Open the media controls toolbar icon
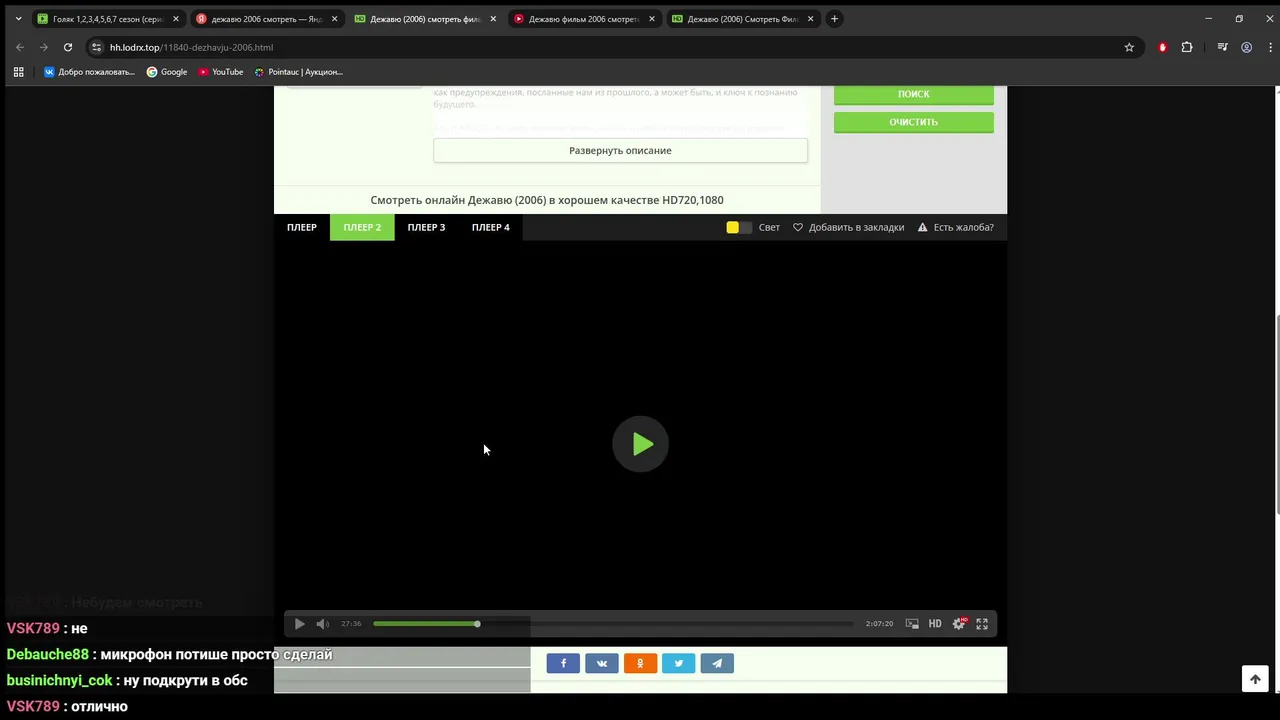The width and height of the screenshot is (1280, 720). pyautogui.click(x=1222, y=47)
